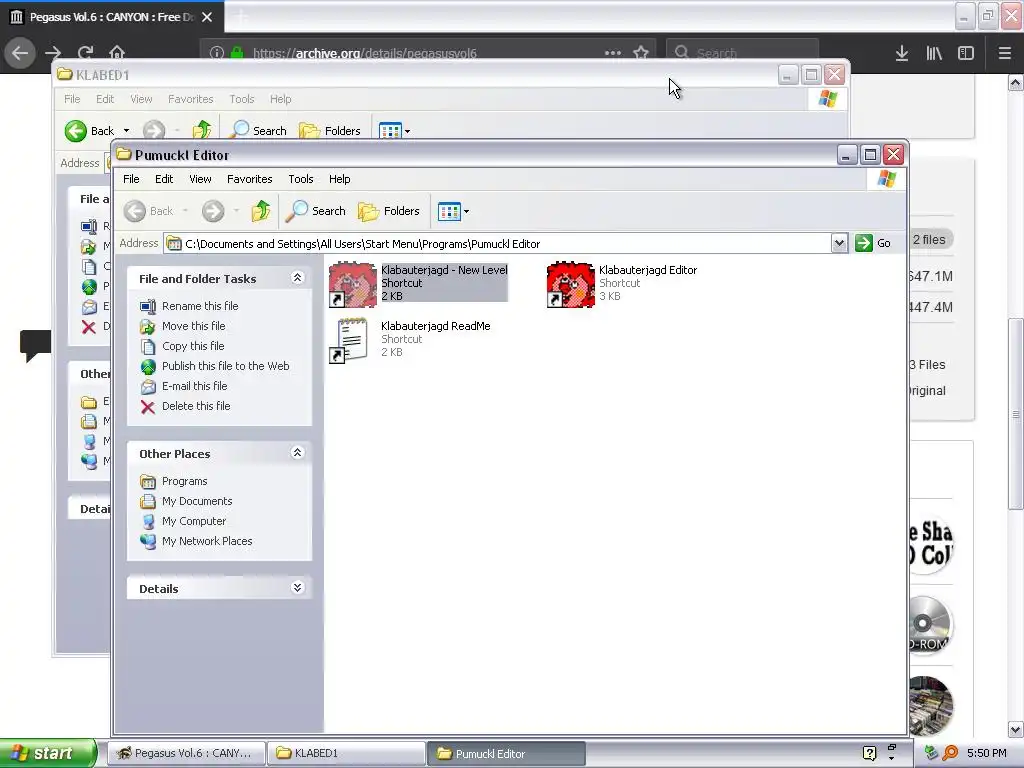Click Firefox downloads arrow icon
Screen dimensions: 1024x768
coord(902,53)
